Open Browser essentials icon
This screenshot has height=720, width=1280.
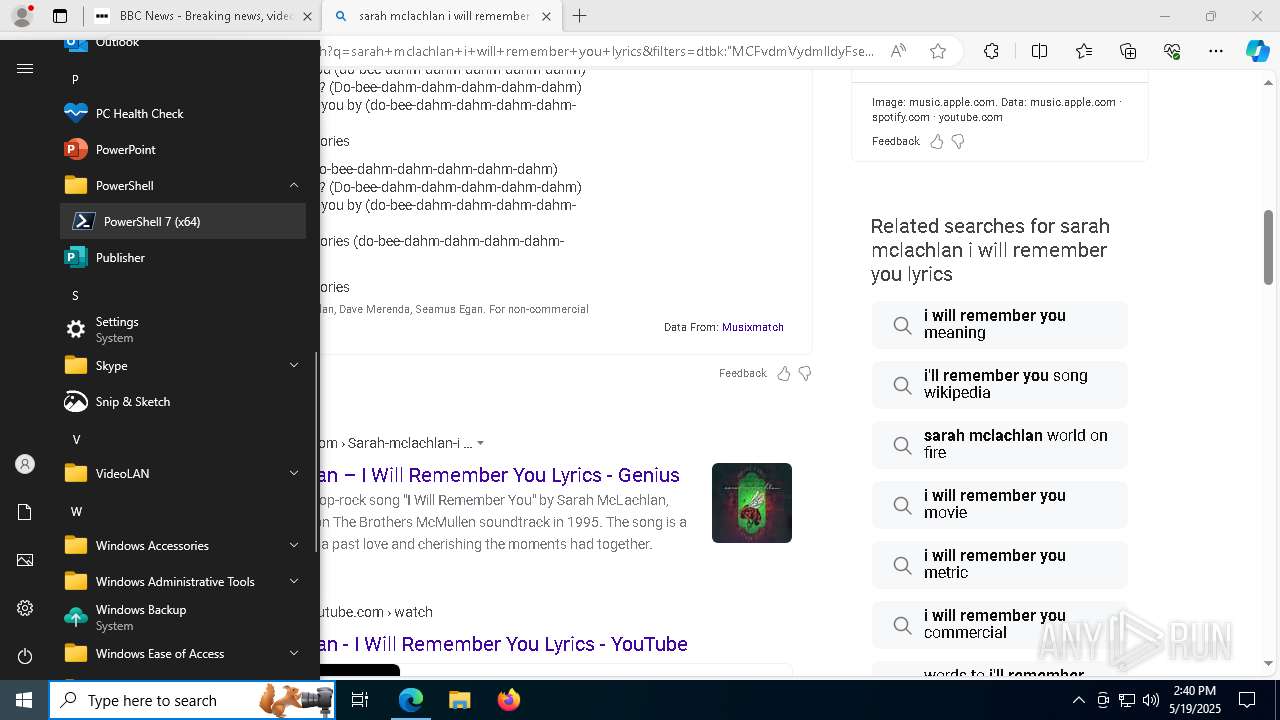click(1172, 51)
